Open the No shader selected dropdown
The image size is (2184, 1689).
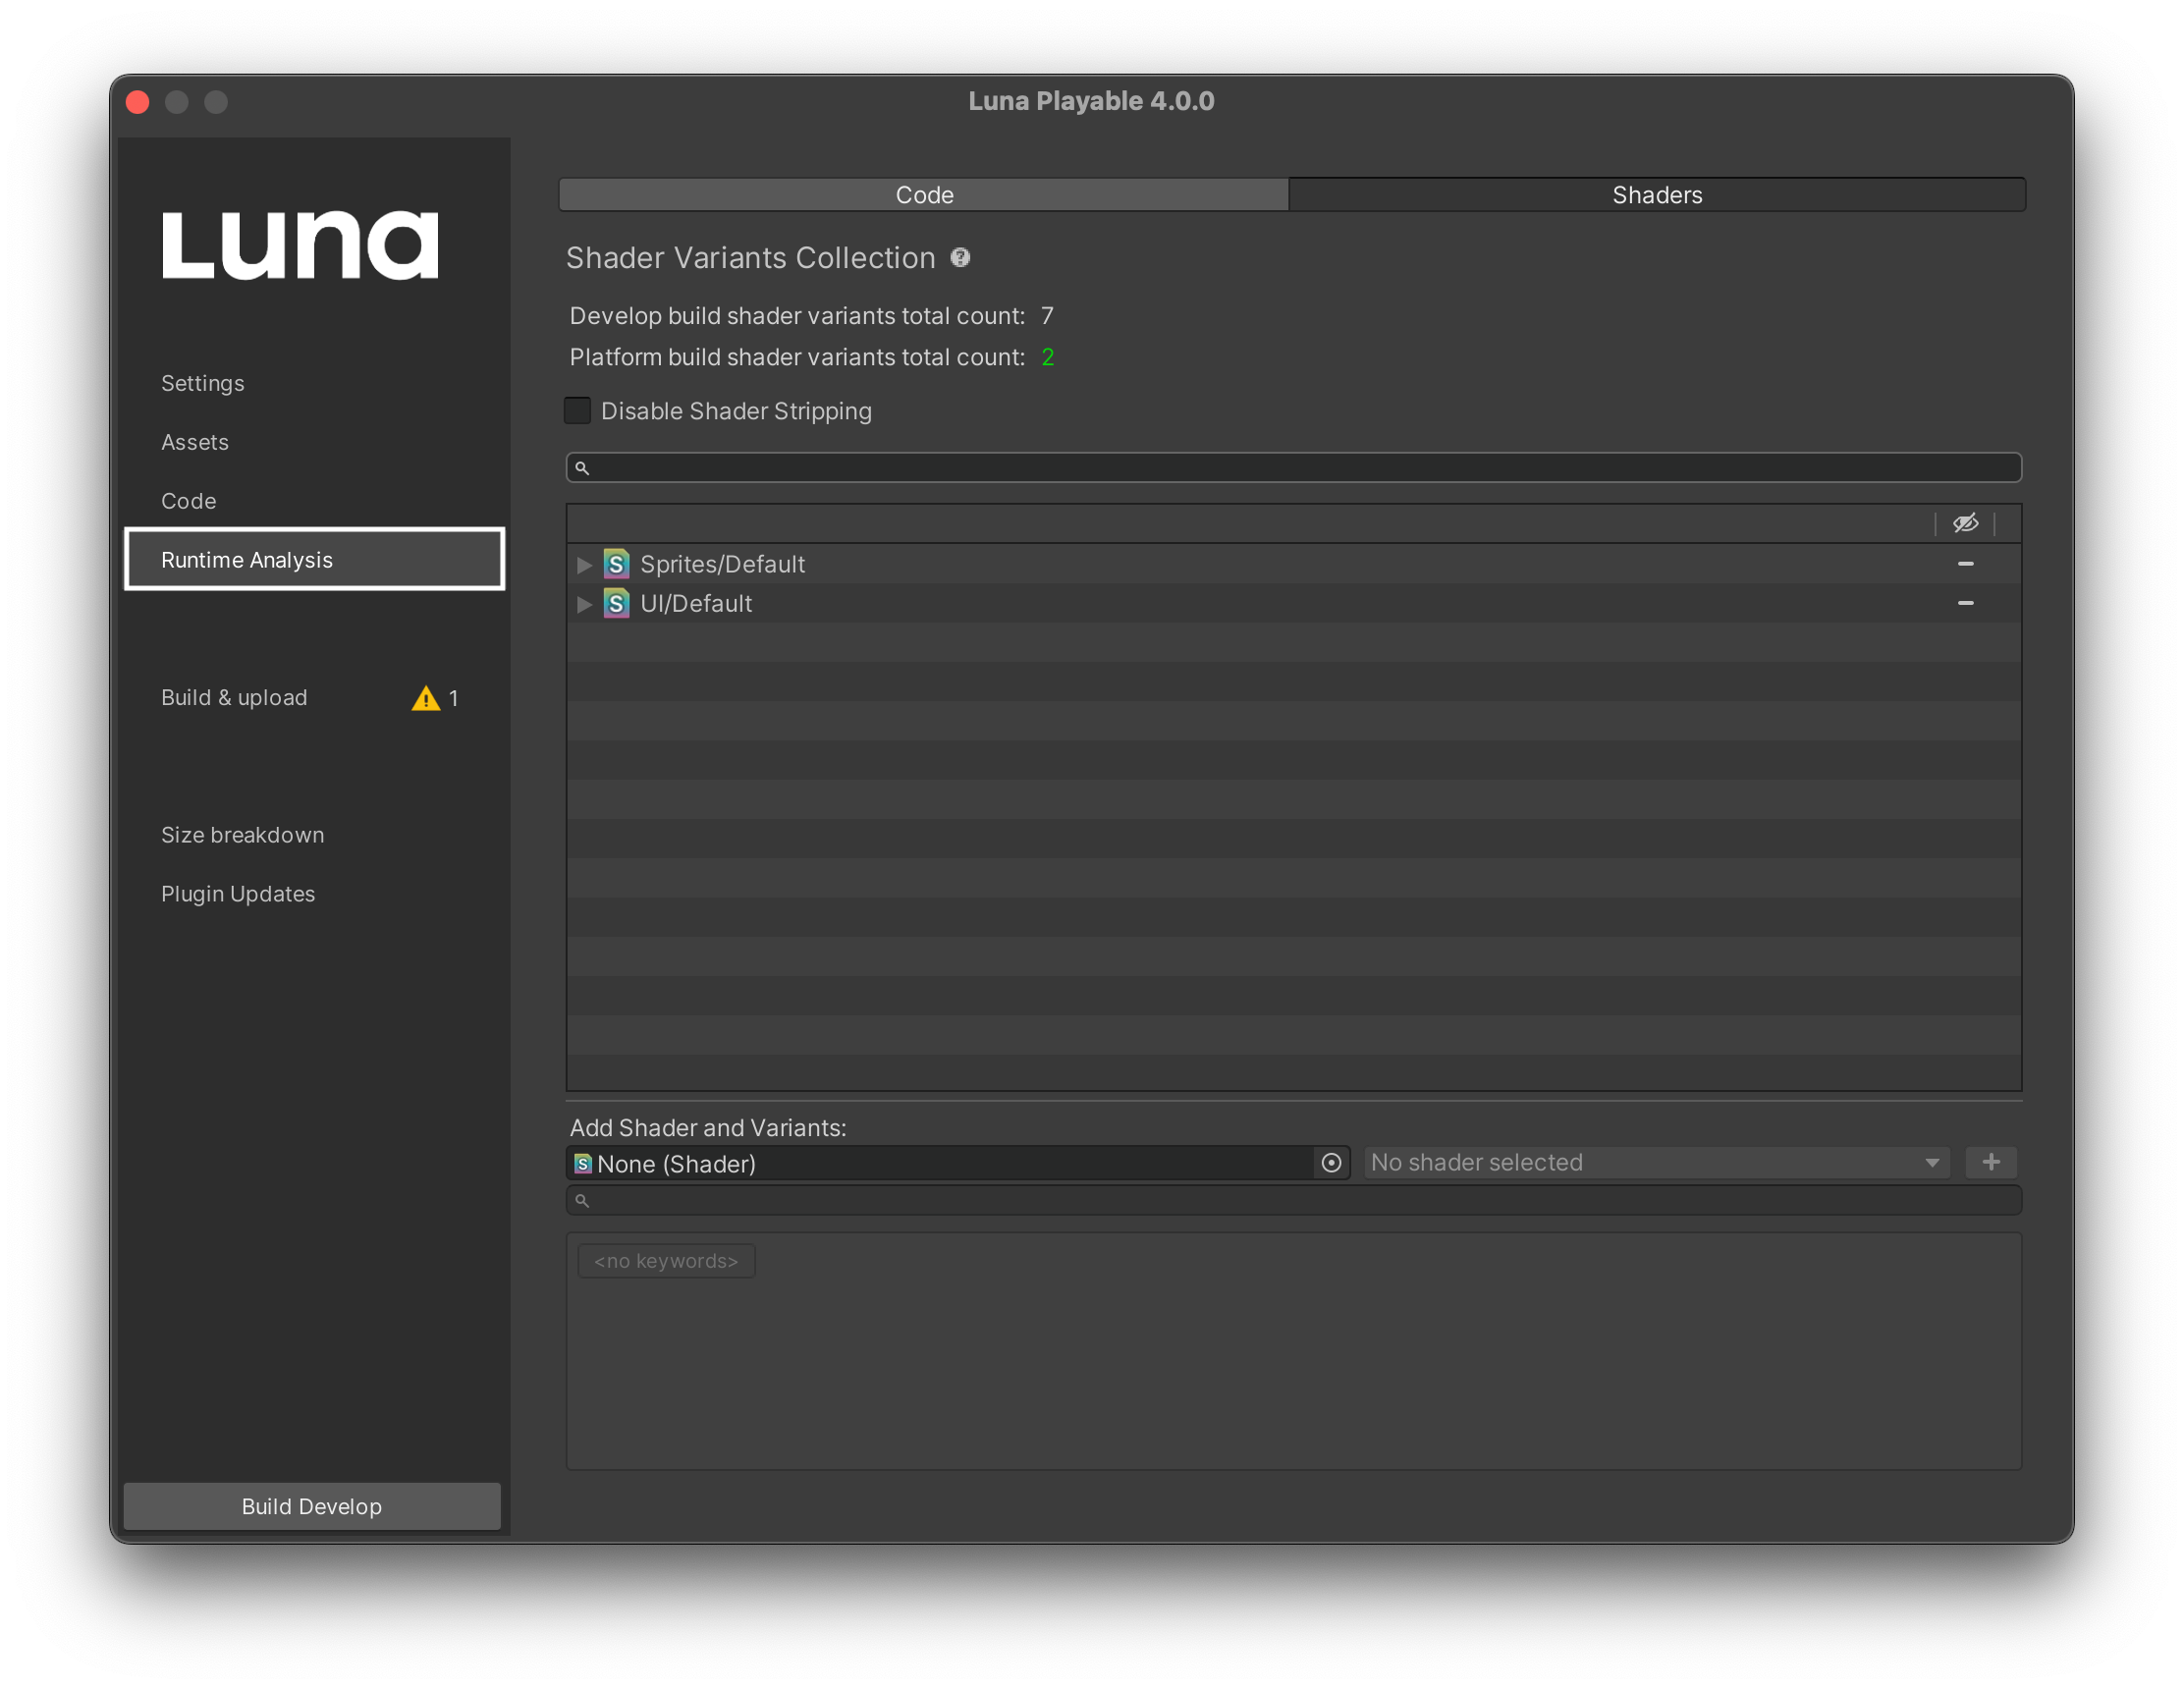1657,1163
